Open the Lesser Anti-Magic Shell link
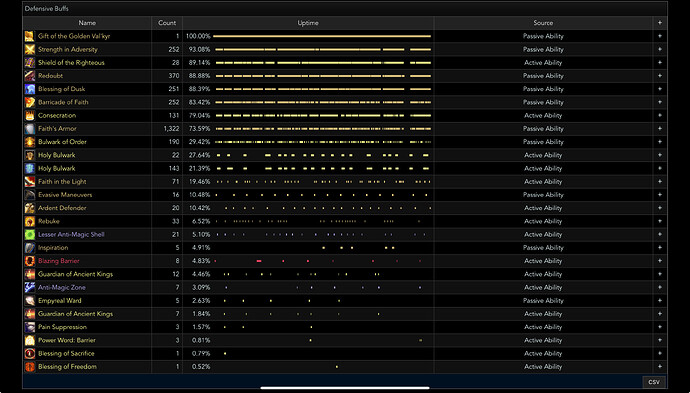Image resolution: width=690 pixels, height=393 pixels. [71, 234]
